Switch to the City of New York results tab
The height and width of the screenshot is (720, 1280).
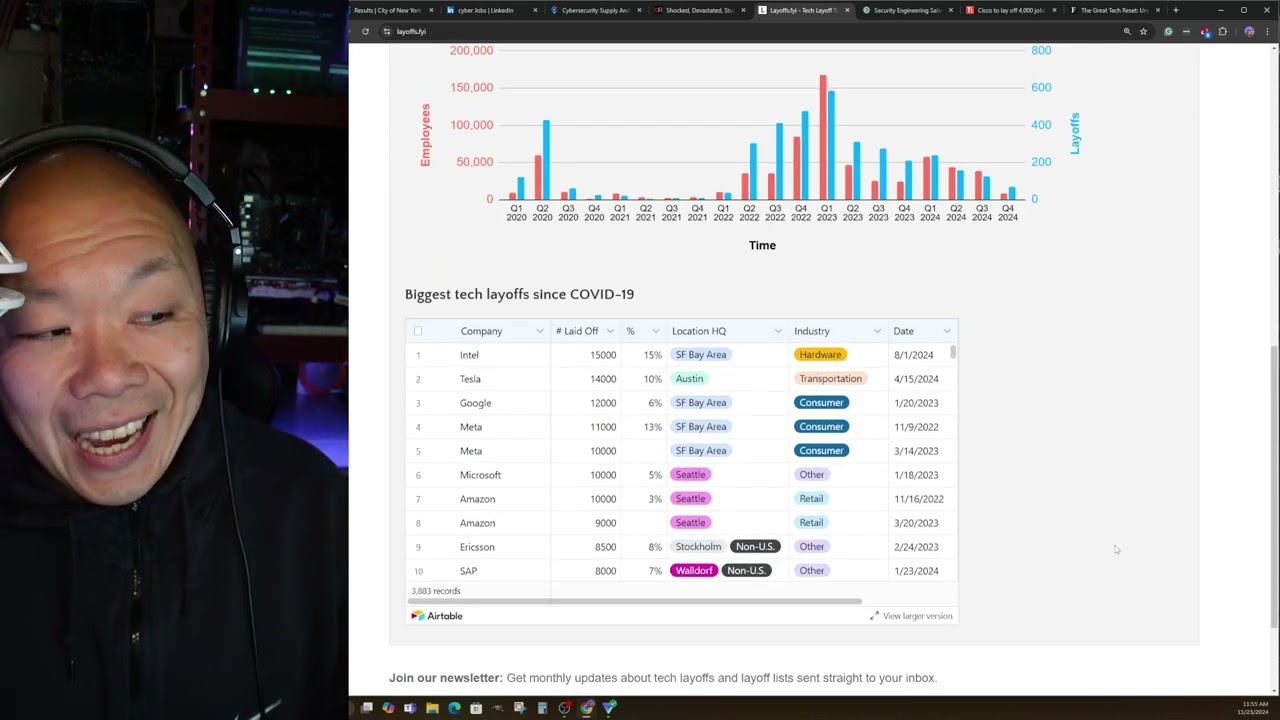click(393, 10)
